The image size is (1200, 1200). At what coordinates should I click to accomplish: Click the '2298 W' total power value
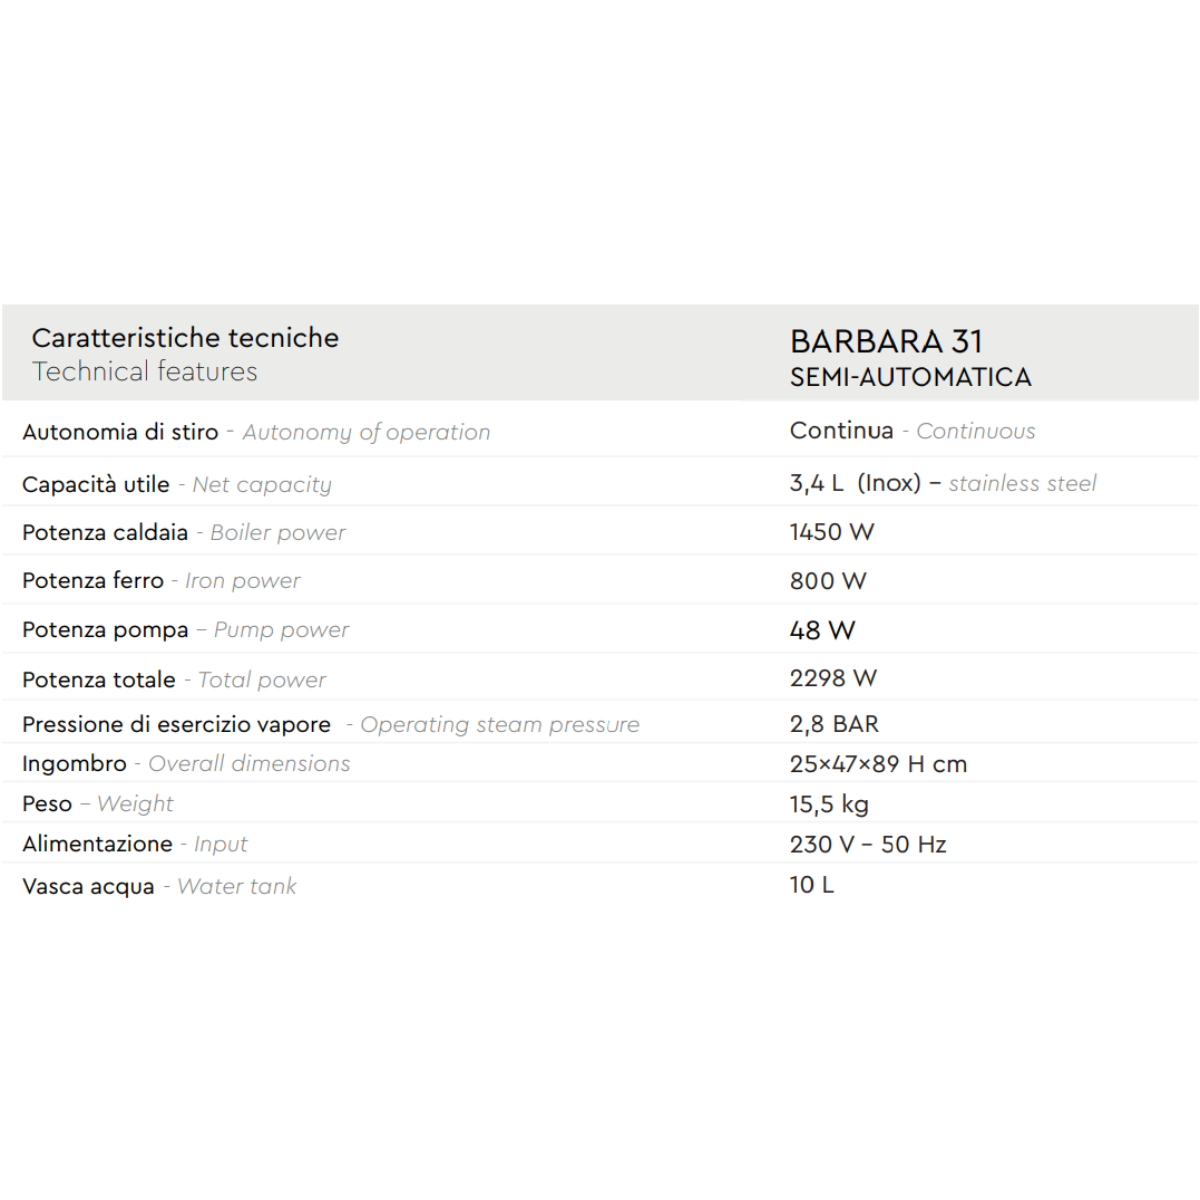point(833,678)
